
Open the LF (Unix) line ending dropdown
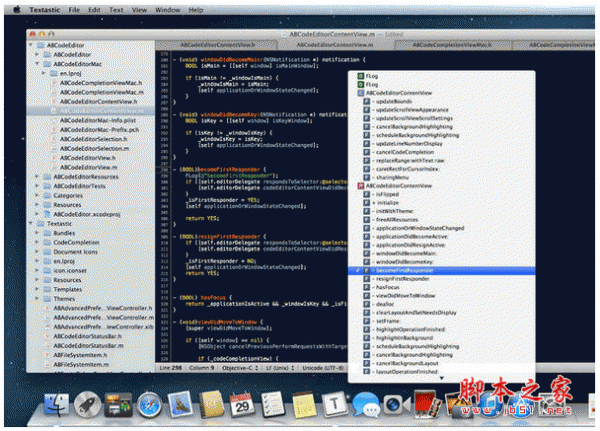coord(280,368)
